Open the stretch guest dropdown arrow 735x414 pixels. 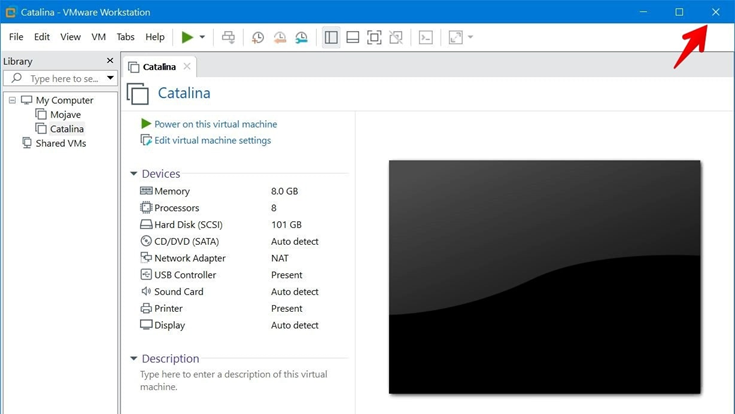point(470,37)
